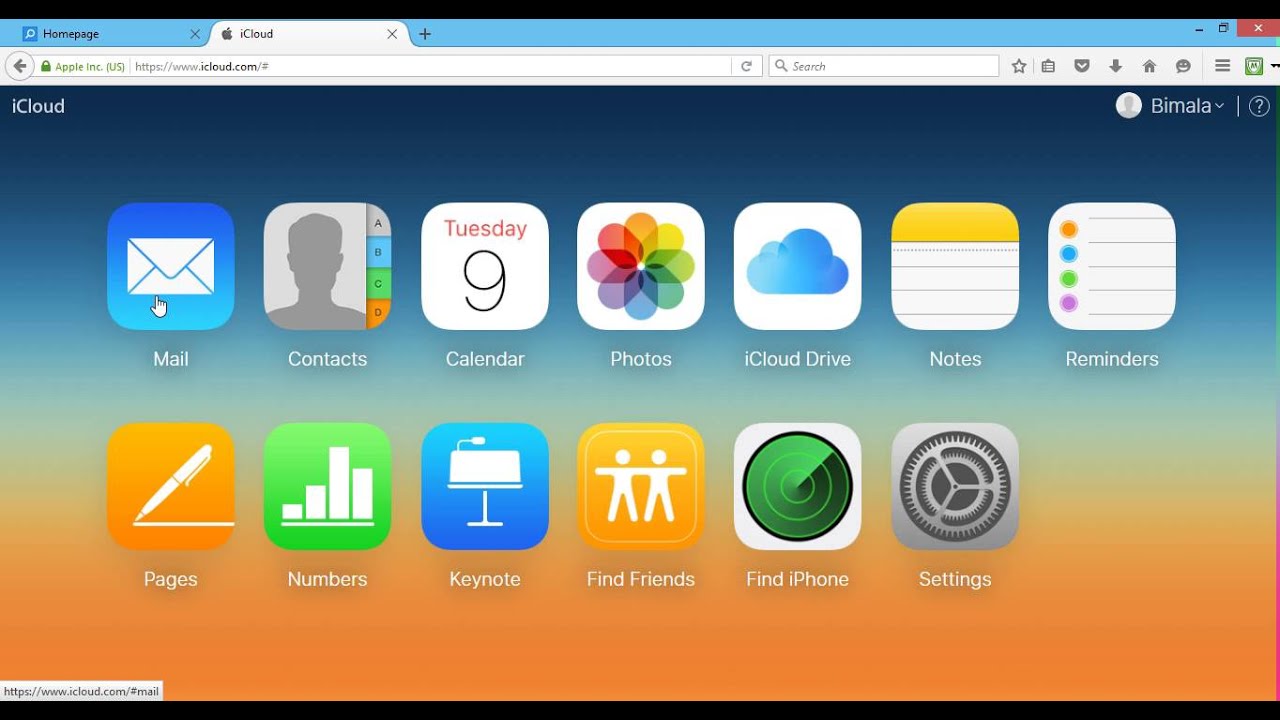
Task: Open the Notes app icon
Action: 955,266
